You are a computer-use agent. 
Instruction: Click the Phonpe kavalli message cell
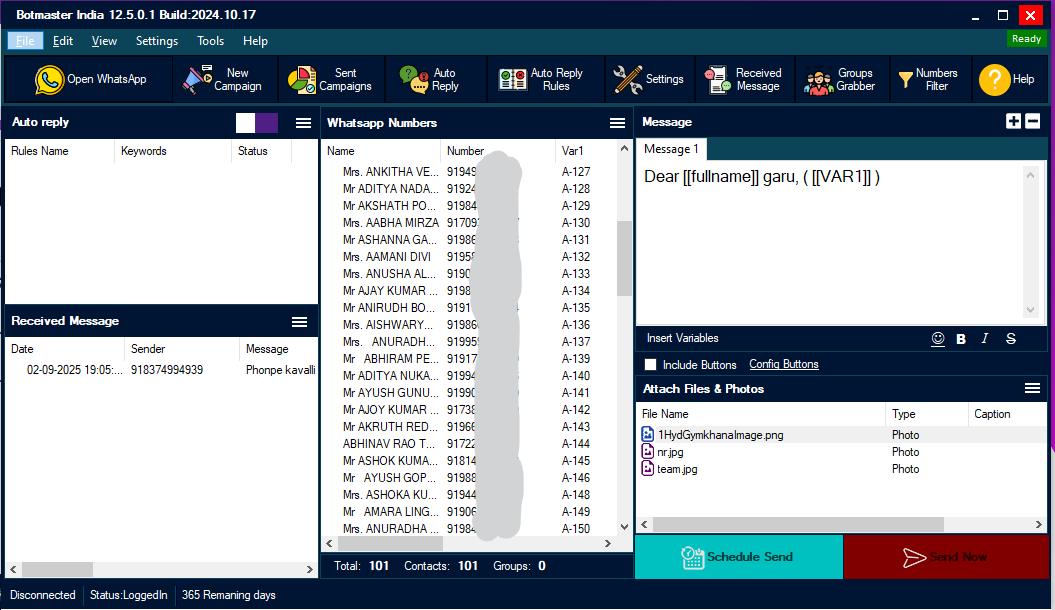[281, 370]
